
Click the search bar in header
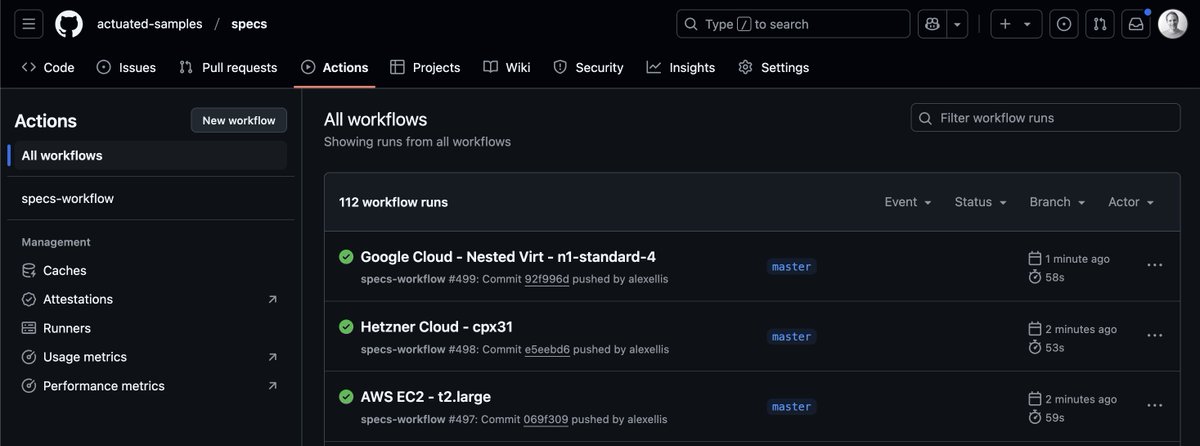pyautogui.click(x=793, y=24)
